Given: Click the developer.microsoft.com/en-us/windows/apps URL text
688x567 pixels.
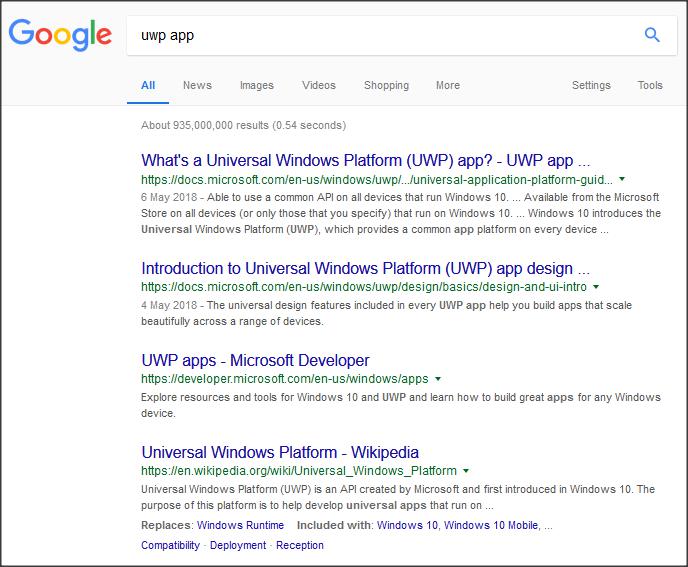Looking at the screenshot, I should point(285,379).
